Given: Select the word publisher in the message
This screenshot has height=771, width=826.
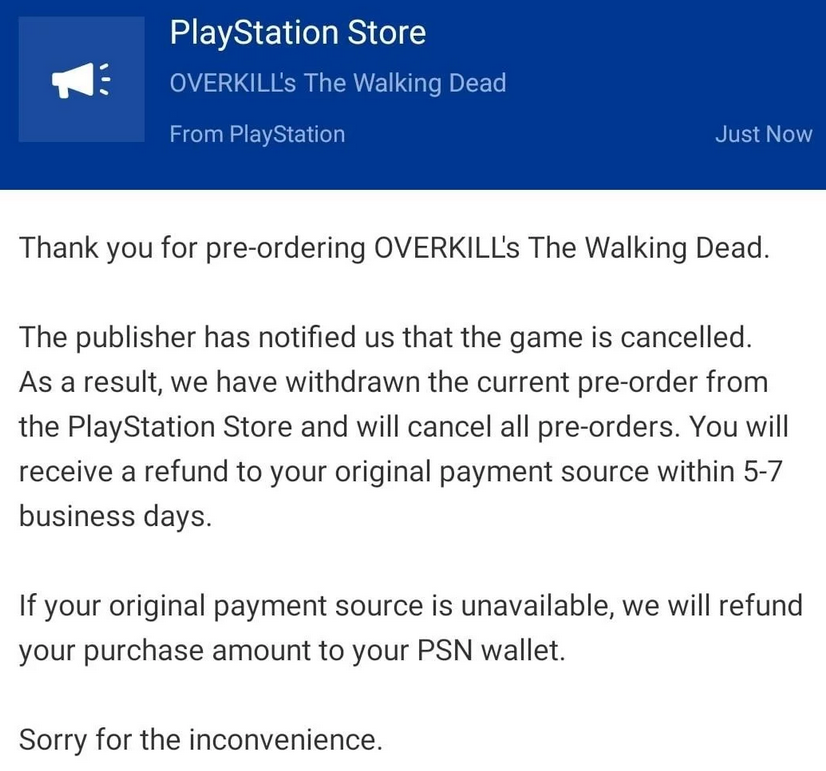Looking at the screenshot, I should click(135, 338).
